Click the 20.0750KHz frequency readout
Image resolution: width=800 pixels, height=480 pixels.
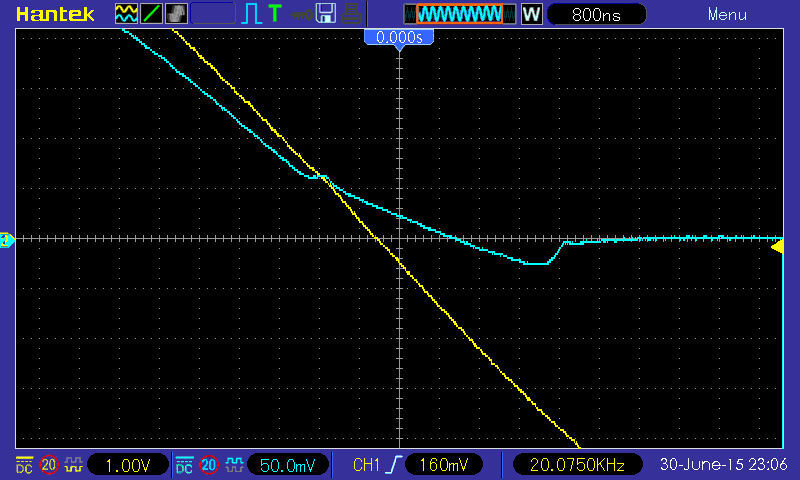tap(577, 465)
